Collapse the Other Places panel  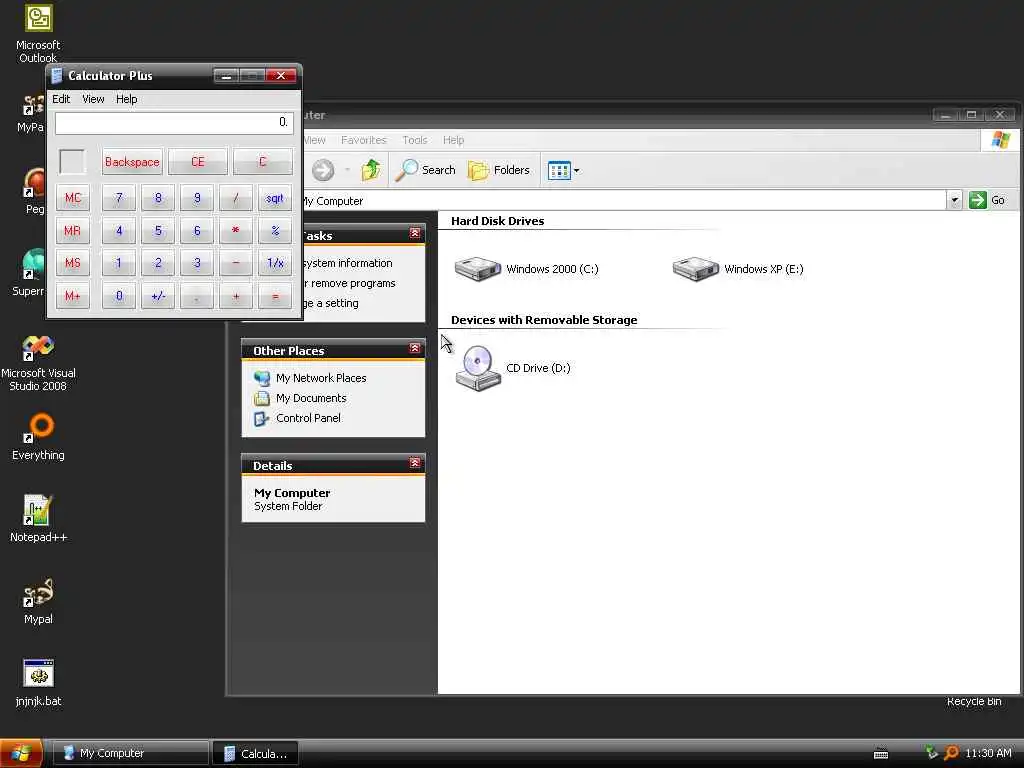(415, 348)
